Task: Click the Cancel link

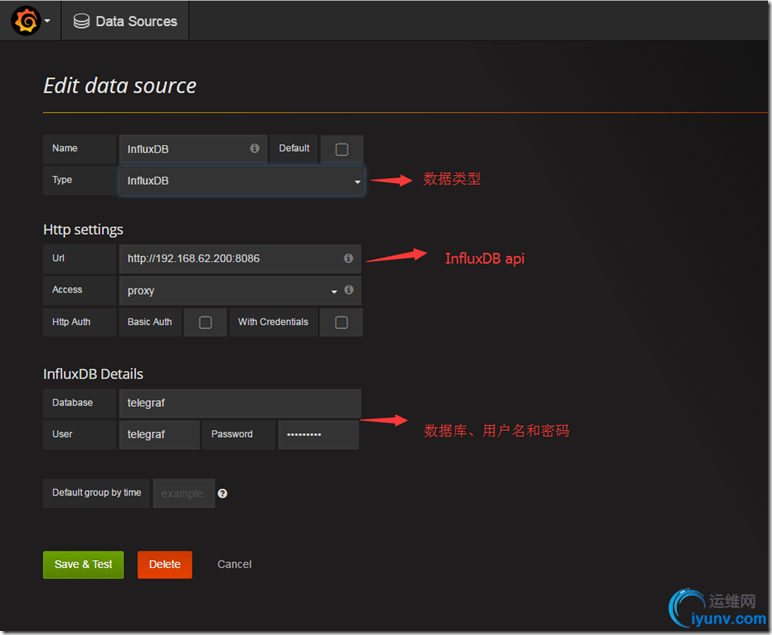Action: (x=234, y=565)
